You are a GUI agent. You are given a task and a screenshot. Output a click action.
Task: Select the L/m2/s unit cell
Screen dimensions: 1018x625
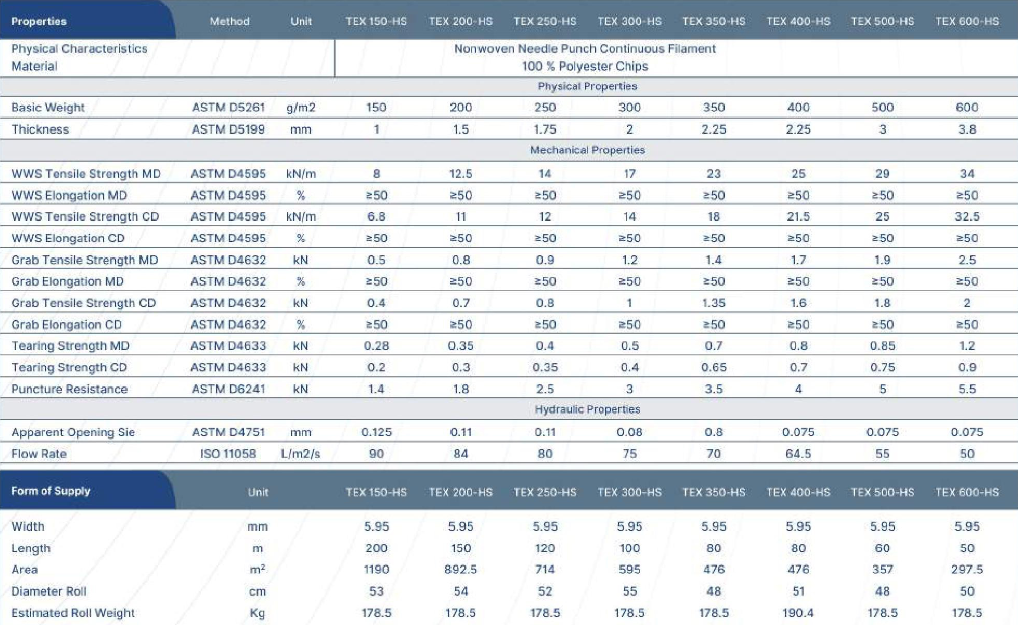coord(300,454)
